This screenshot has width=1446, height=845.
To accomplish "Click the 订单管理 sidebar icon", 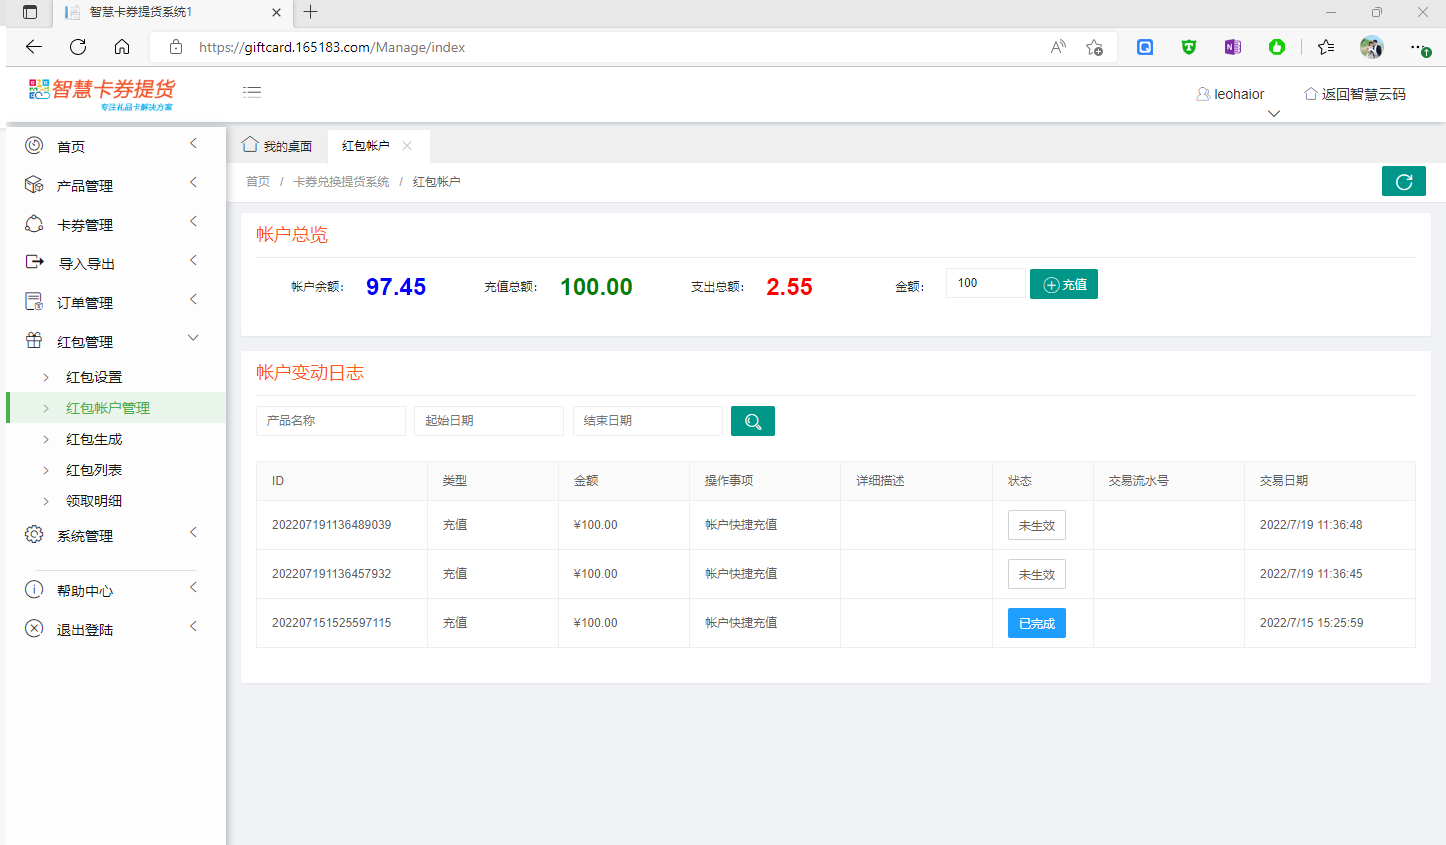I will [x=34, y=302].
